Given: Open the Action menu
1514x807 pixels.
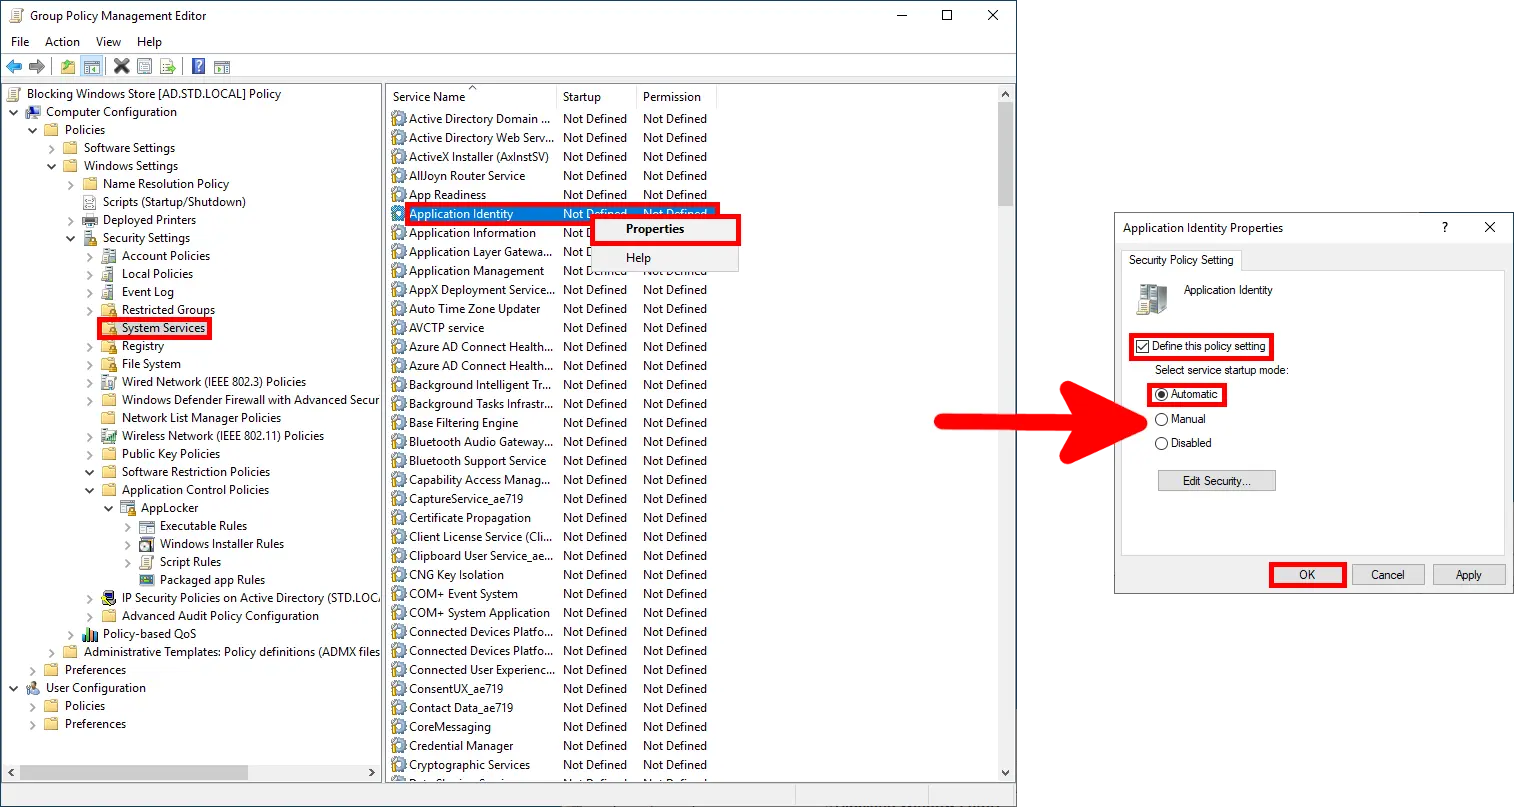Looking at the screenshot, I should pyautogui.click(x=62, y=41).
